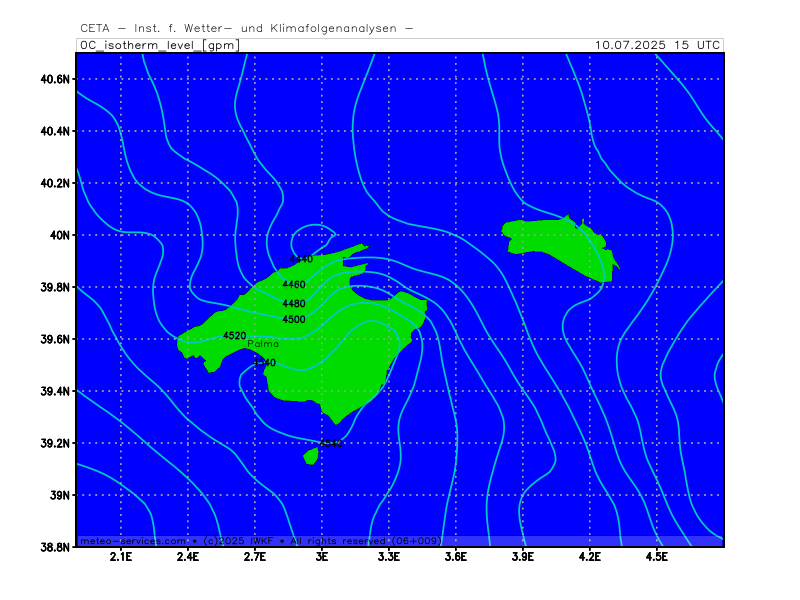
Task: Click the 4440 contour label
Action: coord(302,259)
